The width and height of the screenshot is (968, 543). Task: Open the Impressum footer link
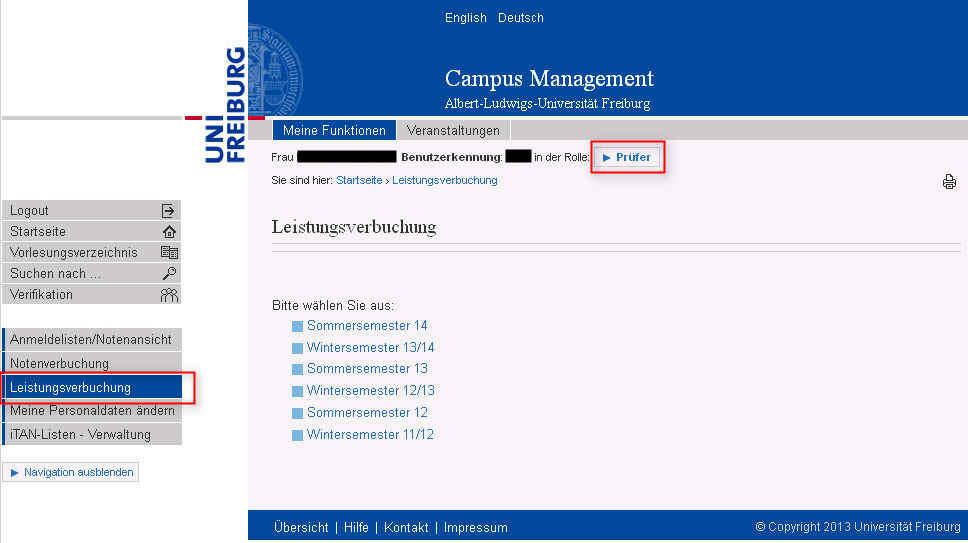point(475,528)
